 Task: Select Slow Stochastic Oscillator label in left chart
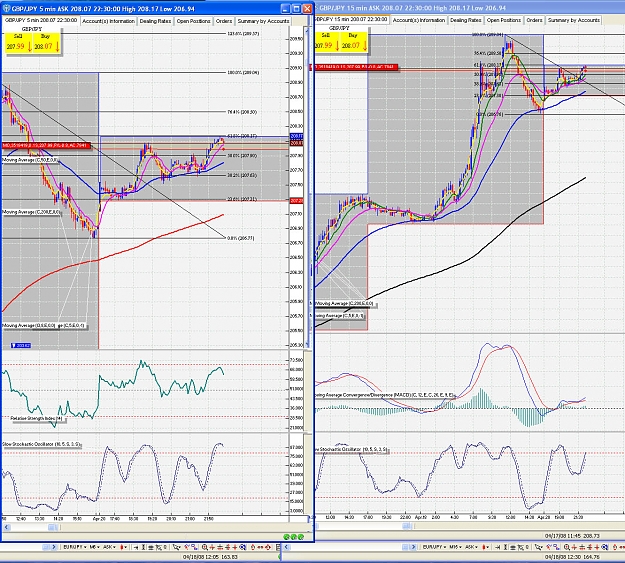(x=41, y=444)
